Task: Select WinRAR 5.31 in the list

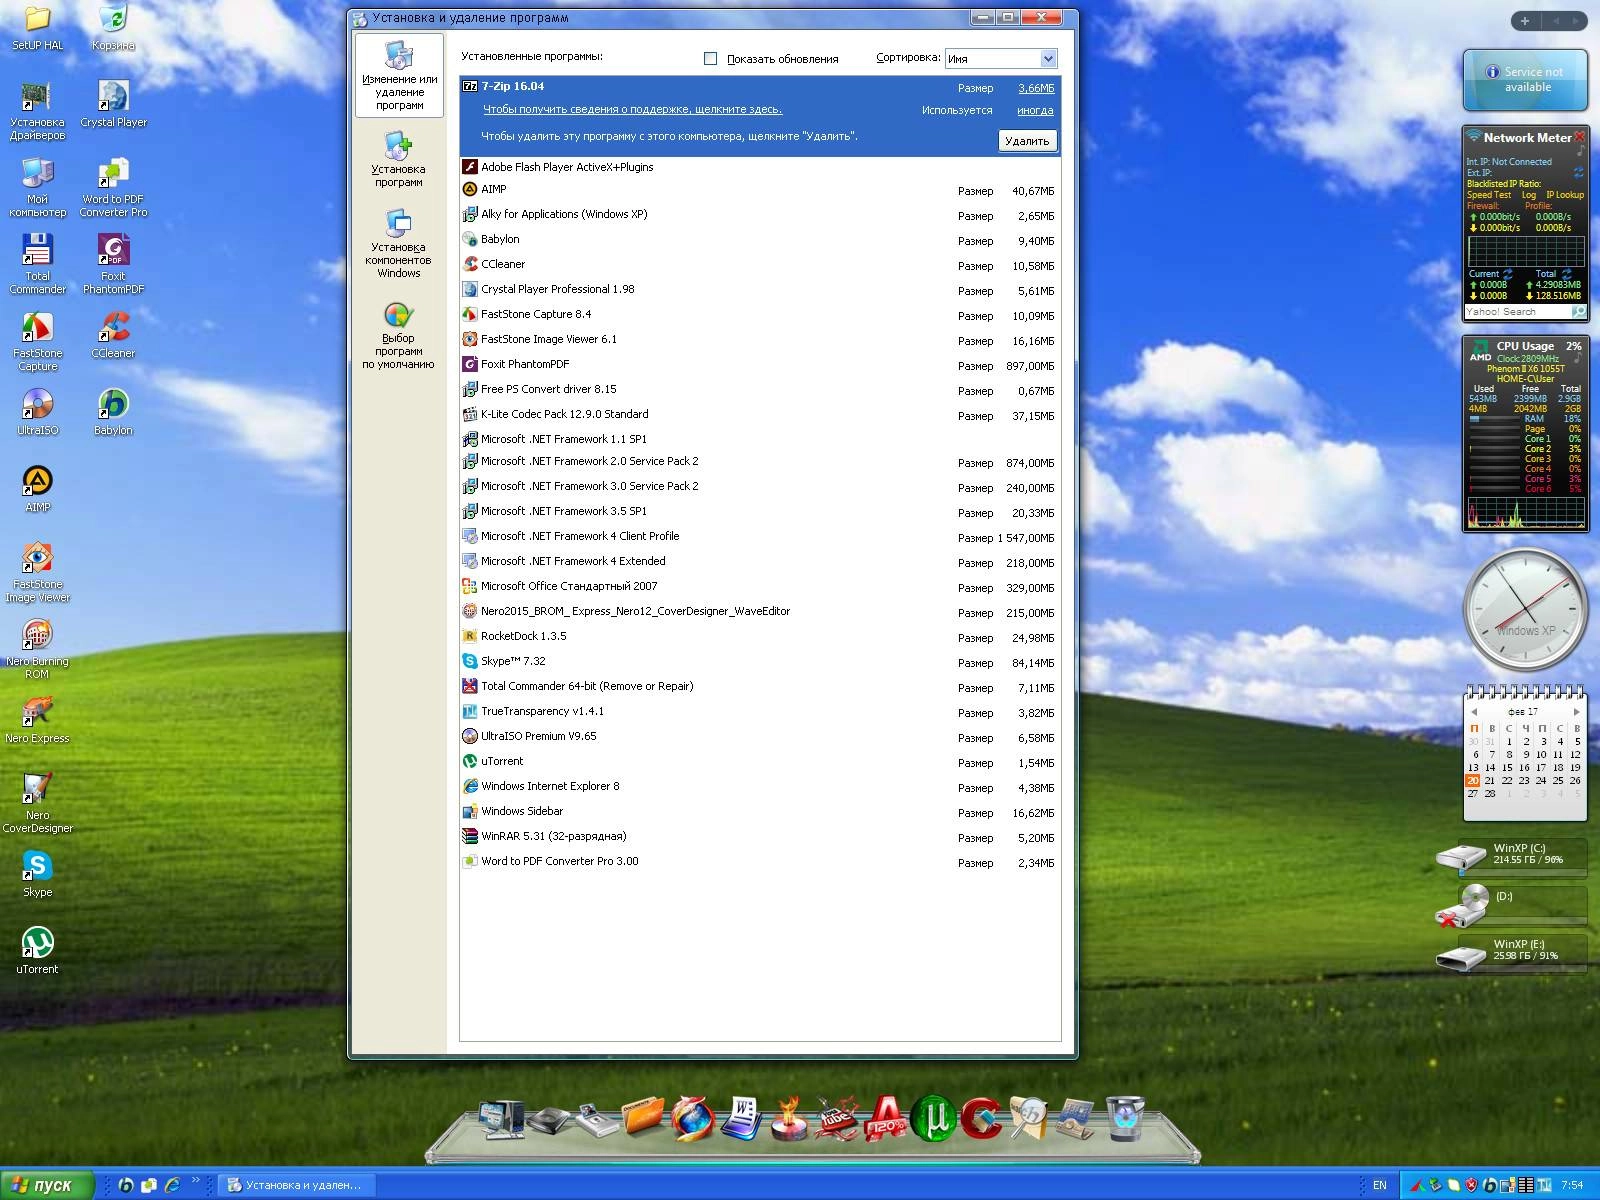Action: pyautogui.click(x=760, y=837)
